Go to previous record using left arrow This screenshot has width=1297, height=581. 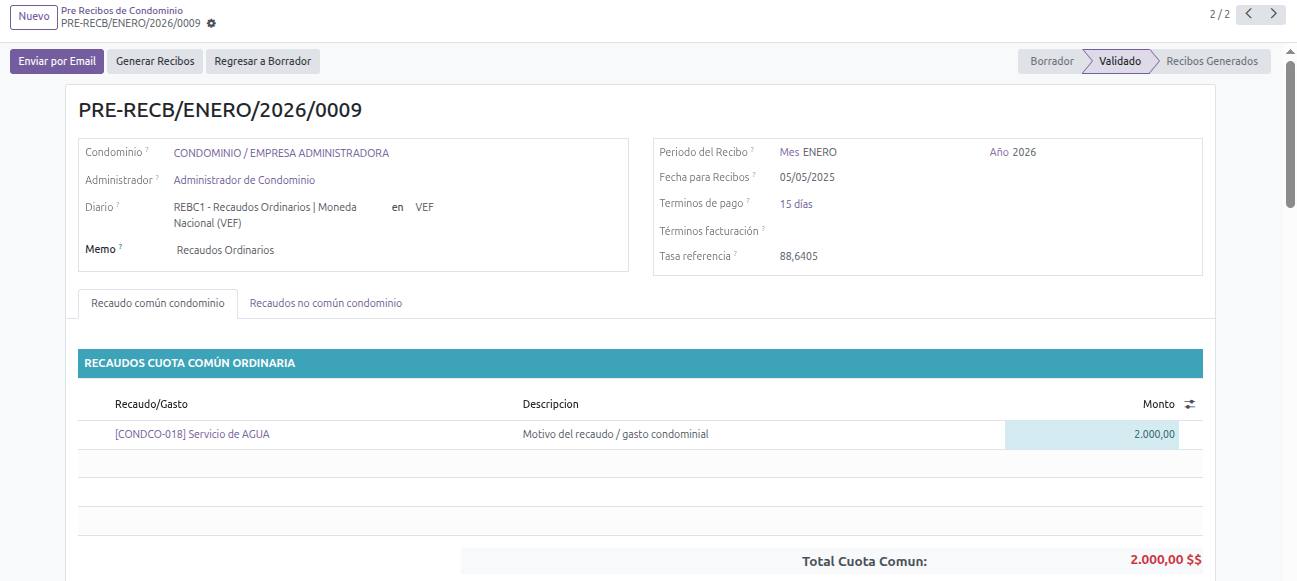[x=1248, y=14]
